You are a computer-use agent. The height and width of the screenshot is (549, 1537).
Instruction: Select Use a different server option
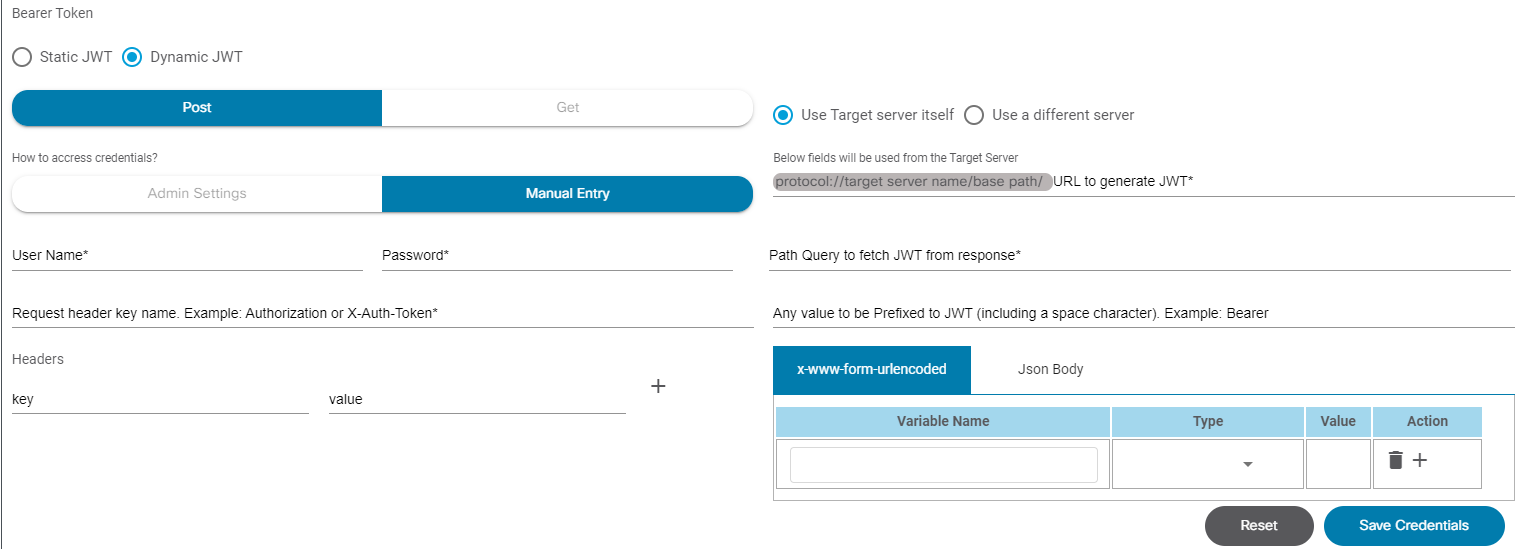[x=974, y=115]
